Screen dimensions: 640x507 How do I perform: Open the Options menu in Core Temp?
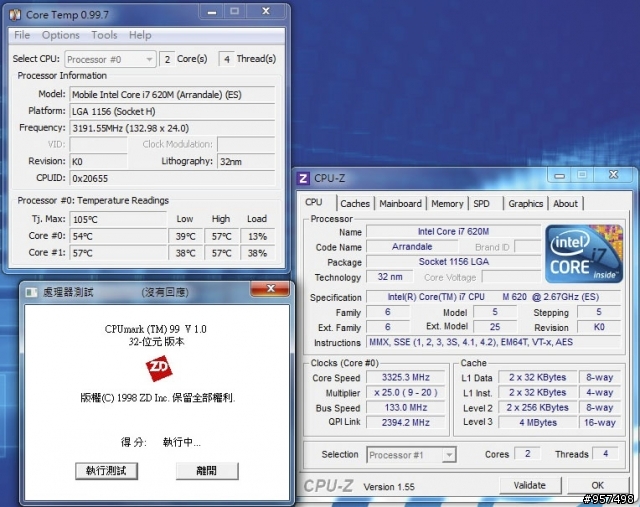pyautogui.click(x=60, y=35)
